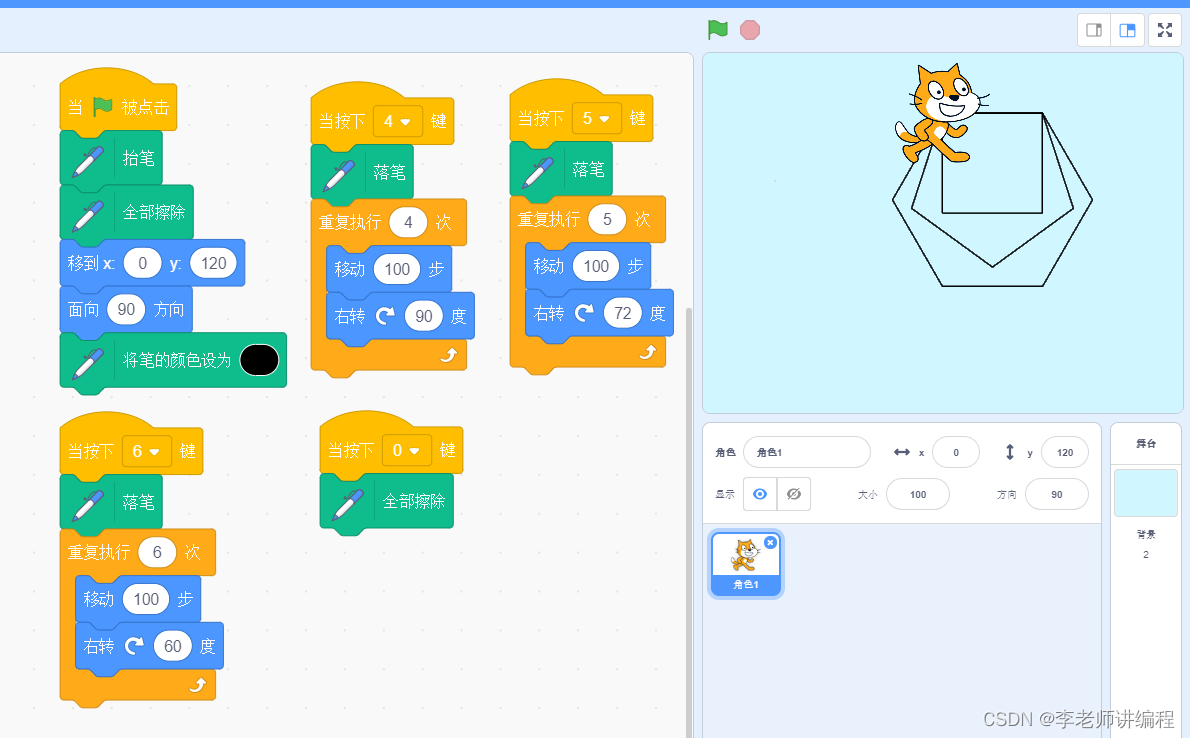Click the script area vertical scrollbar
This screenshot has height=738, width=1190.
(x=688, y=522)
